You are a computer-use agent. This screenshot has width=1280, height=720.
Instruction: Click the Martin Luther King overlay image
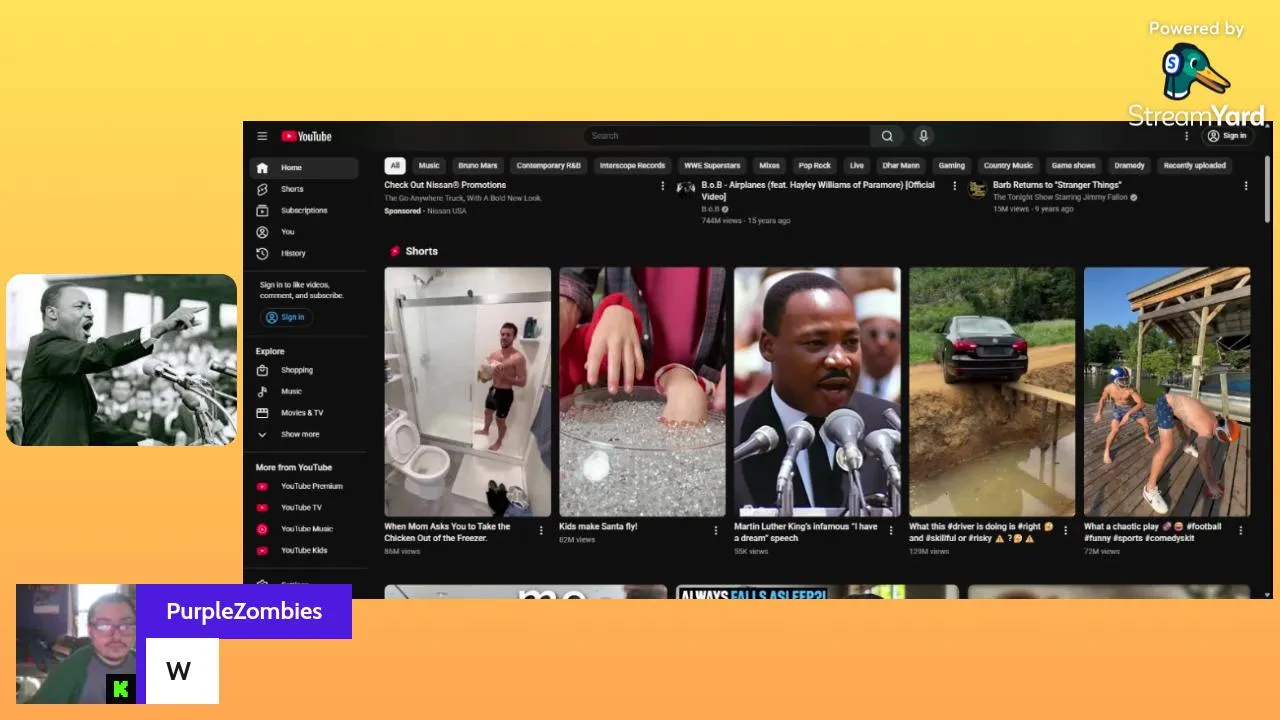121,360
